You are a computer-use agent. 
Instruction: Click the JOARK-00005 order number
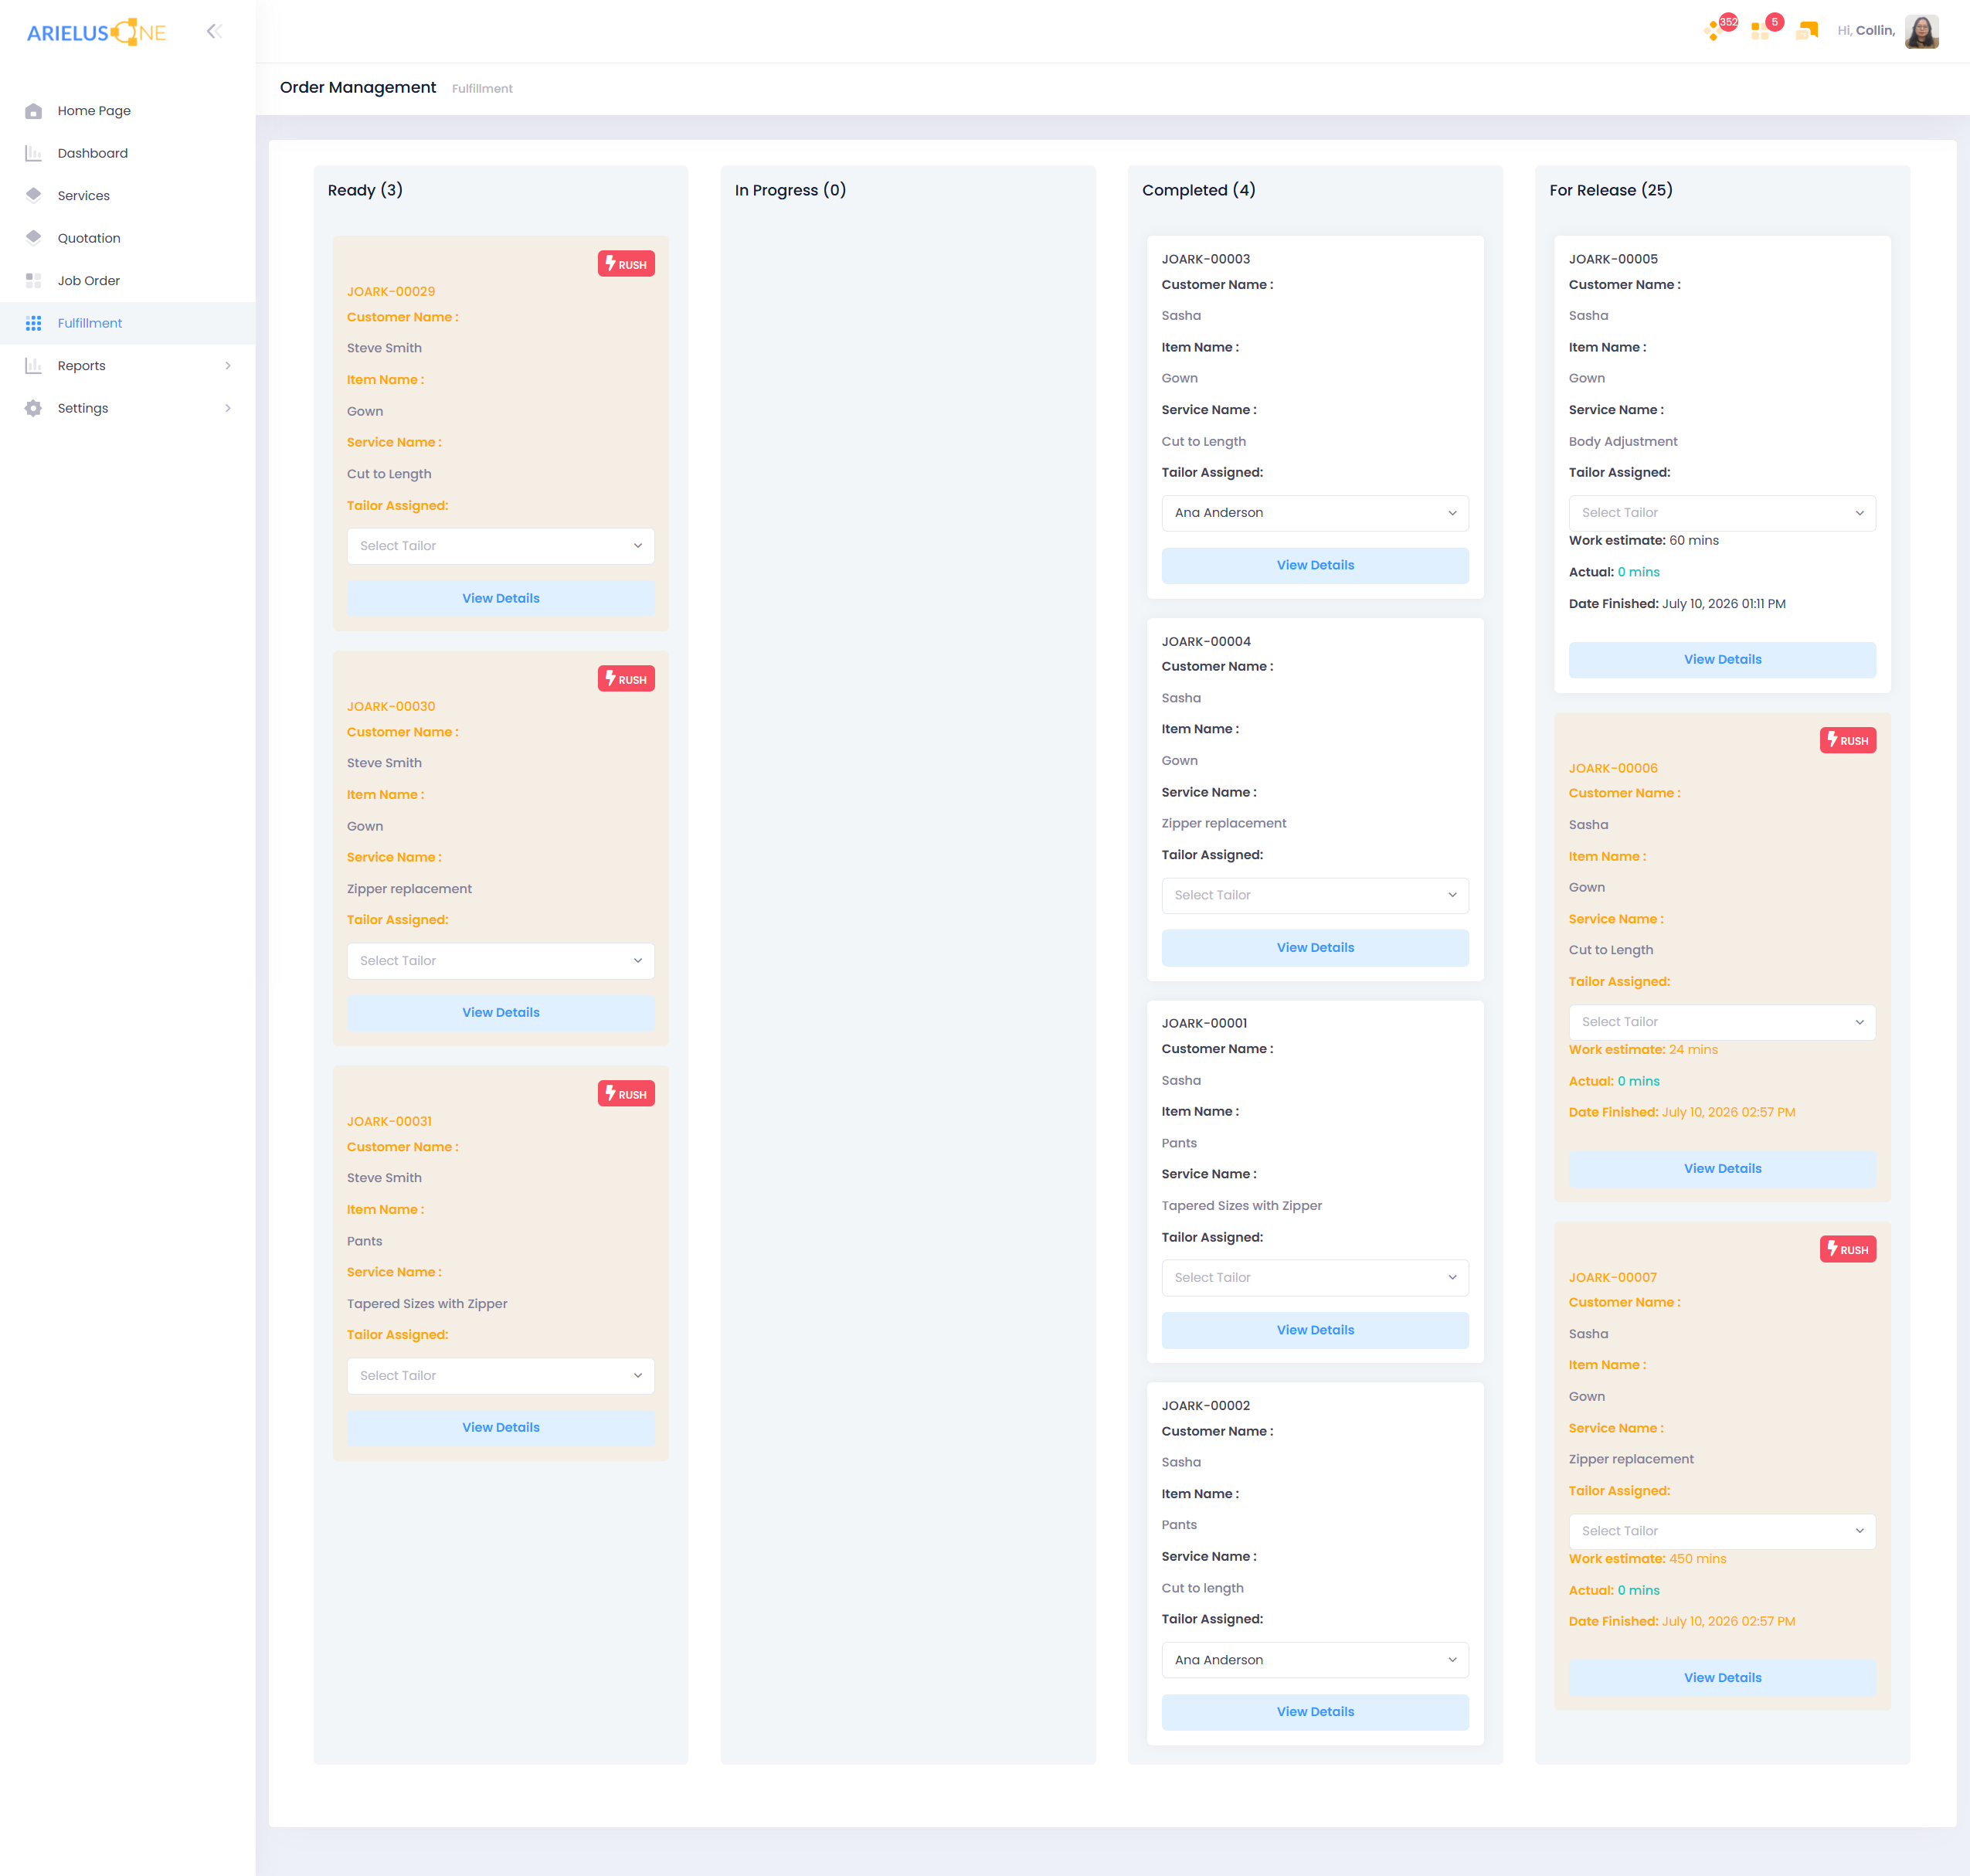[1612, 259]
